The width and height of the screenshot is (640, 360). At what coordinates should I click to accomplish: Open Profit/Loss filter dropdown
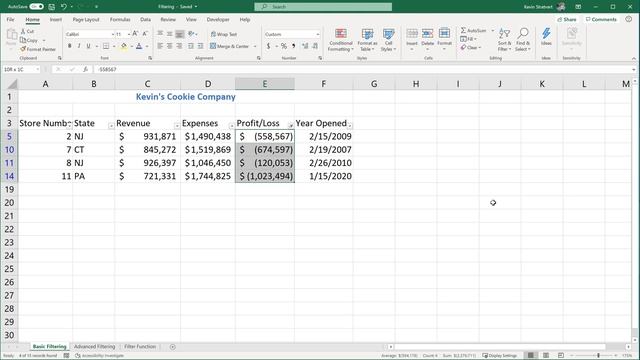(291, 126)
